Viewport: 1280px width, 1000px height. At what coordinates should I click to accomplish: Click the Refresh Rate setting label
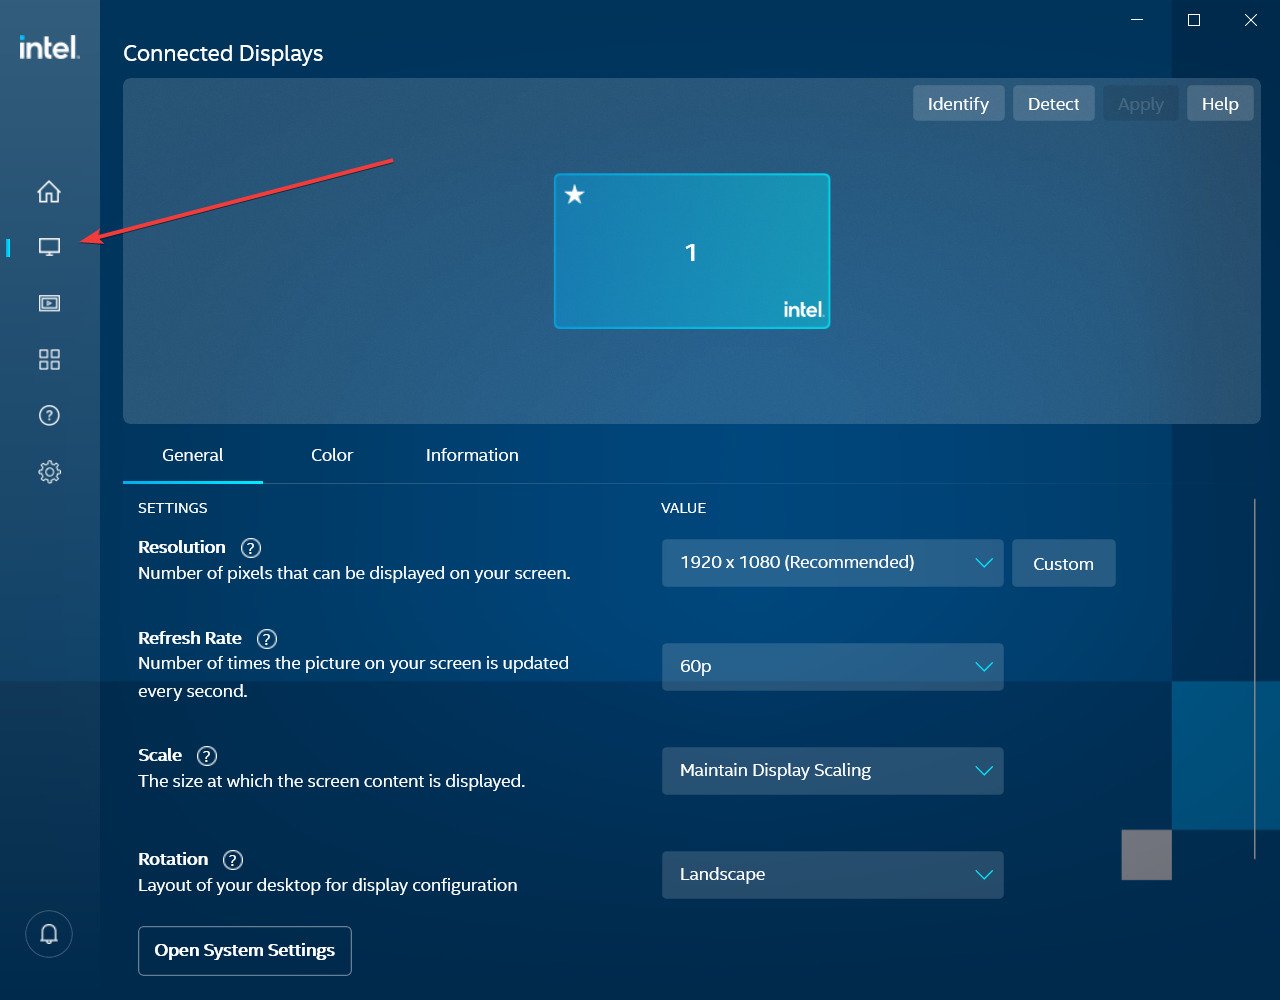pyautogui.click(x=190, y=638)
